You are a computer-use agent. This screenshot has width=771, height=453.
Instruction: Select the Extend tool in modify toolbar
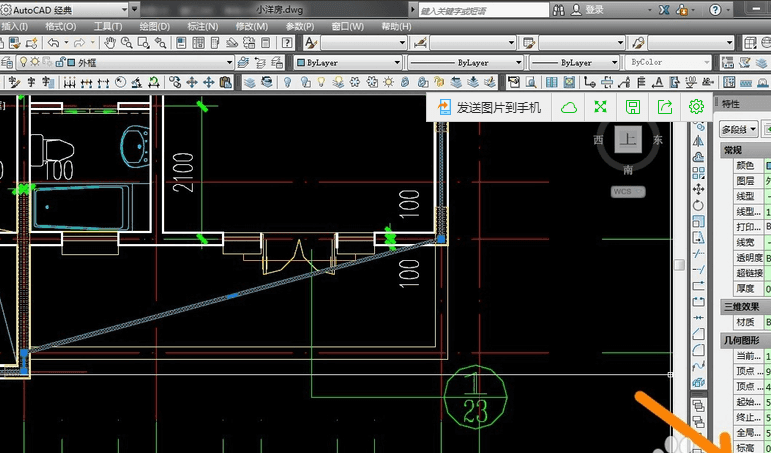698,270
